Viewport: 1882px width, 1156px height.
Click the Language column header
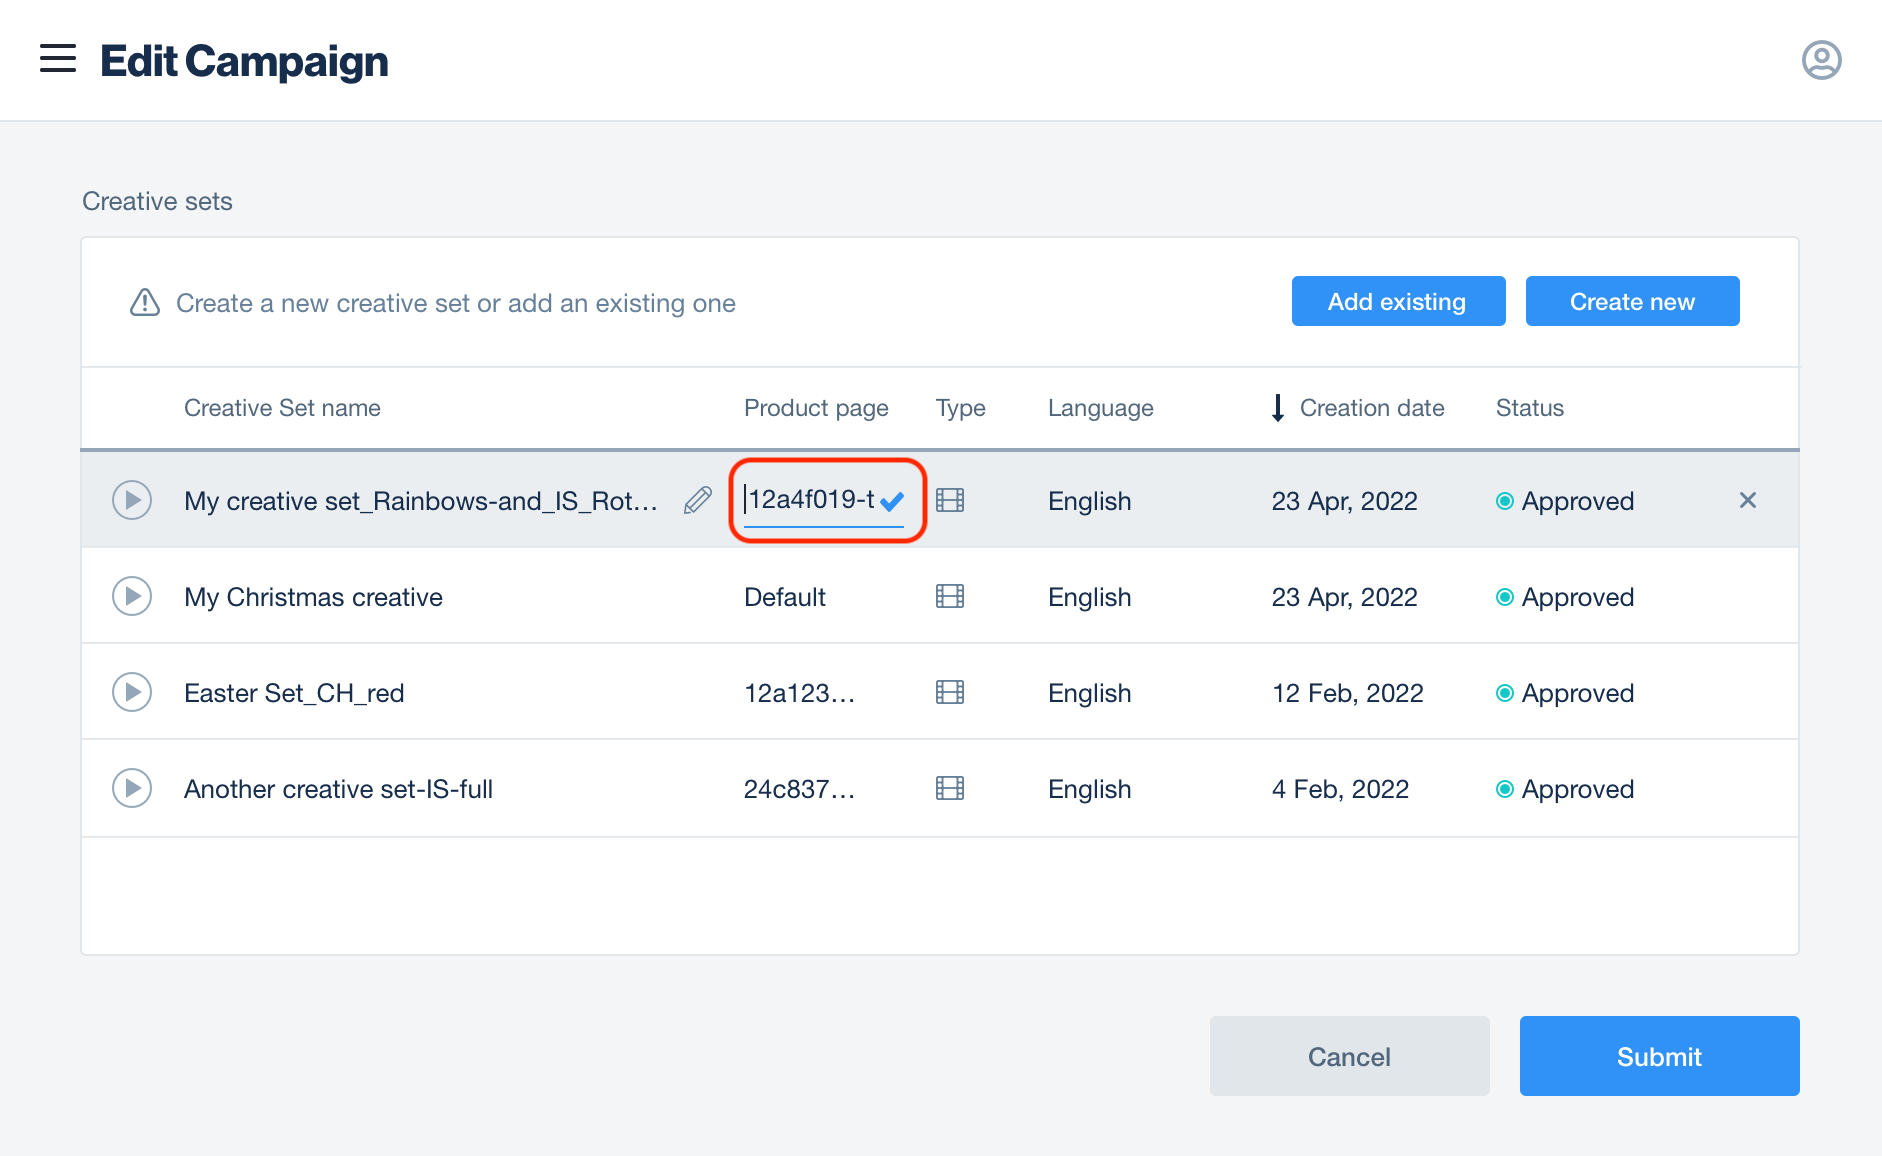click(1100, 408)
